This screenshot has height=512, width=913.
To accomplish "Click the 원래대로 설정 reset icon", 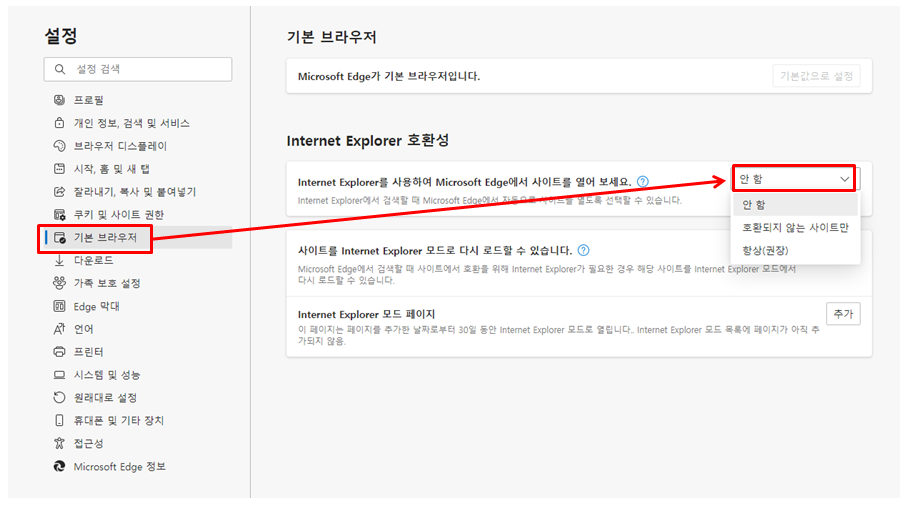I will (59, 398).
